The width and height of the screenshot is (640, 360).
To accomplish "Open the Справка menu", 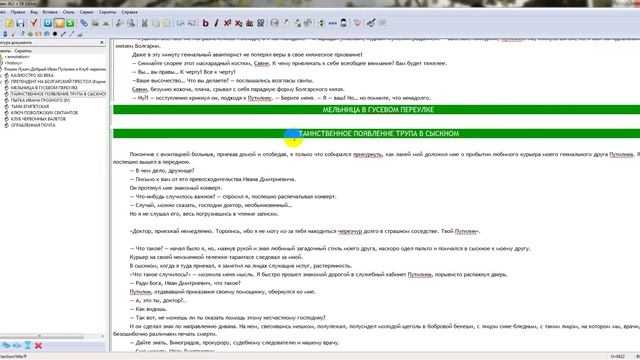I will click(x=130, y=12).
